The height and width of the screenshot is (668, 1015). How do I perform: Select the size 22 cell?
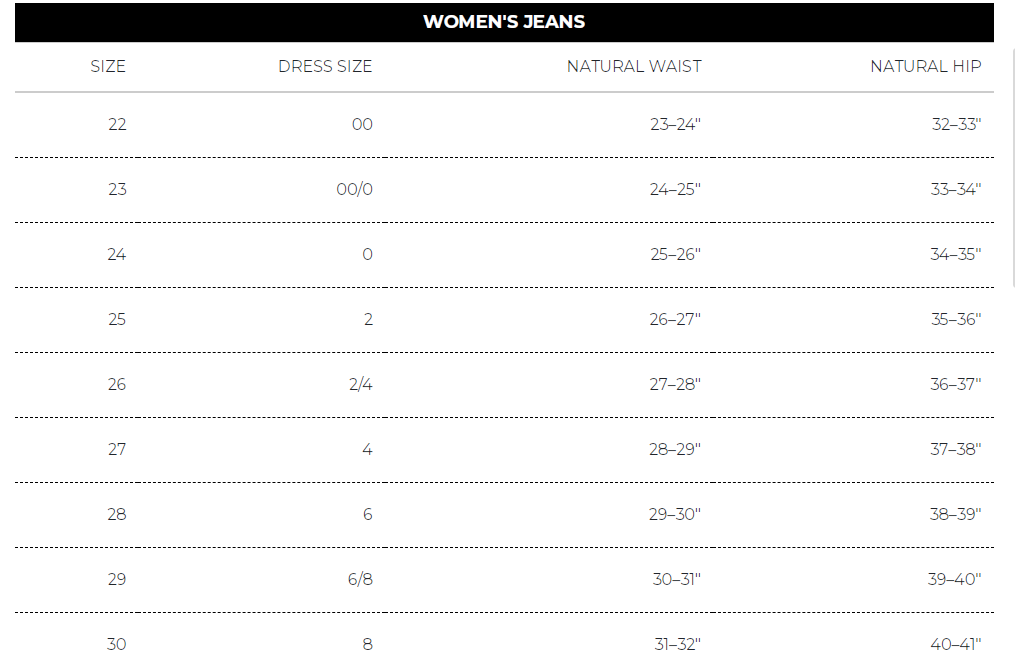[x=117, y=125]
